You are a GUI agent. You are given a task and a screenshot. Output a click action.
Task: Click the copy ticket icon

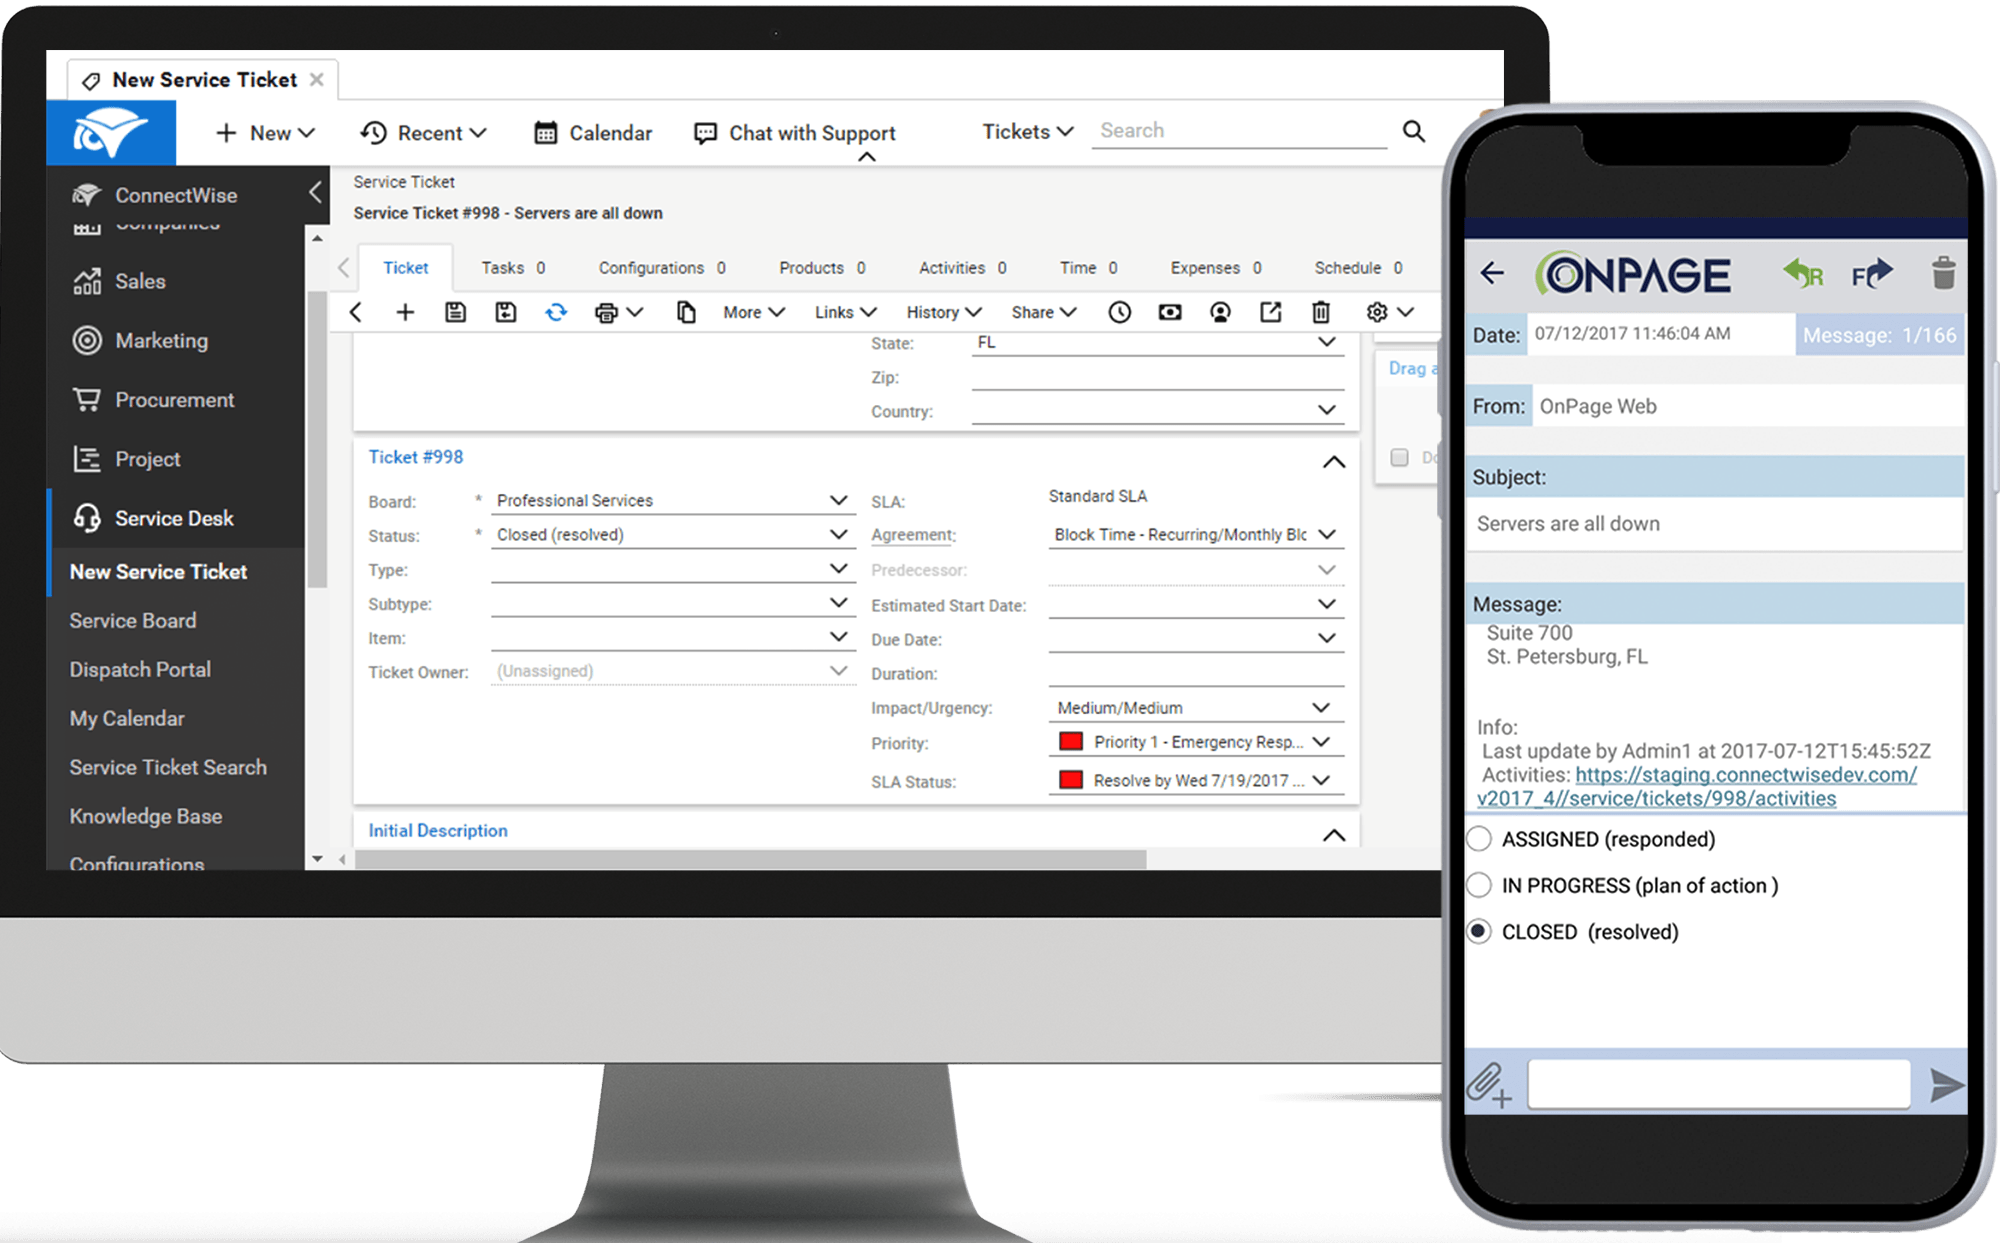coord(685,312)
